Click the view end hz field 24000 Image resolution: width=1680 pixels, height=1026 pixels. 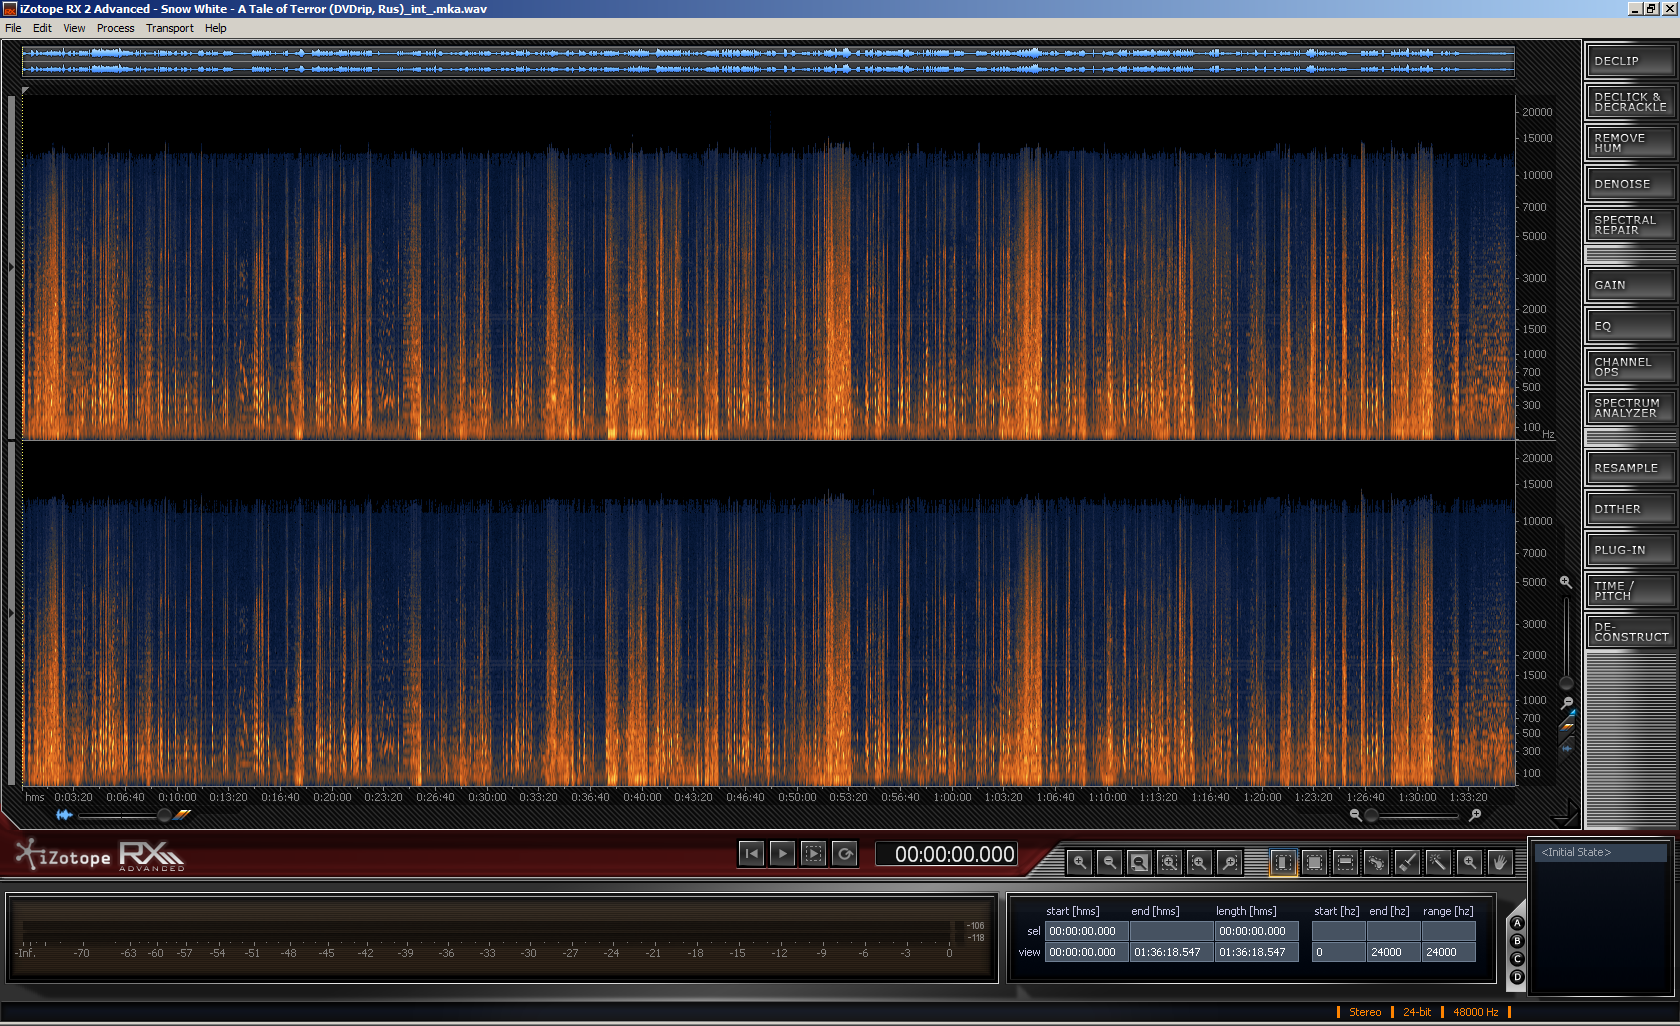pos(1394,952)
